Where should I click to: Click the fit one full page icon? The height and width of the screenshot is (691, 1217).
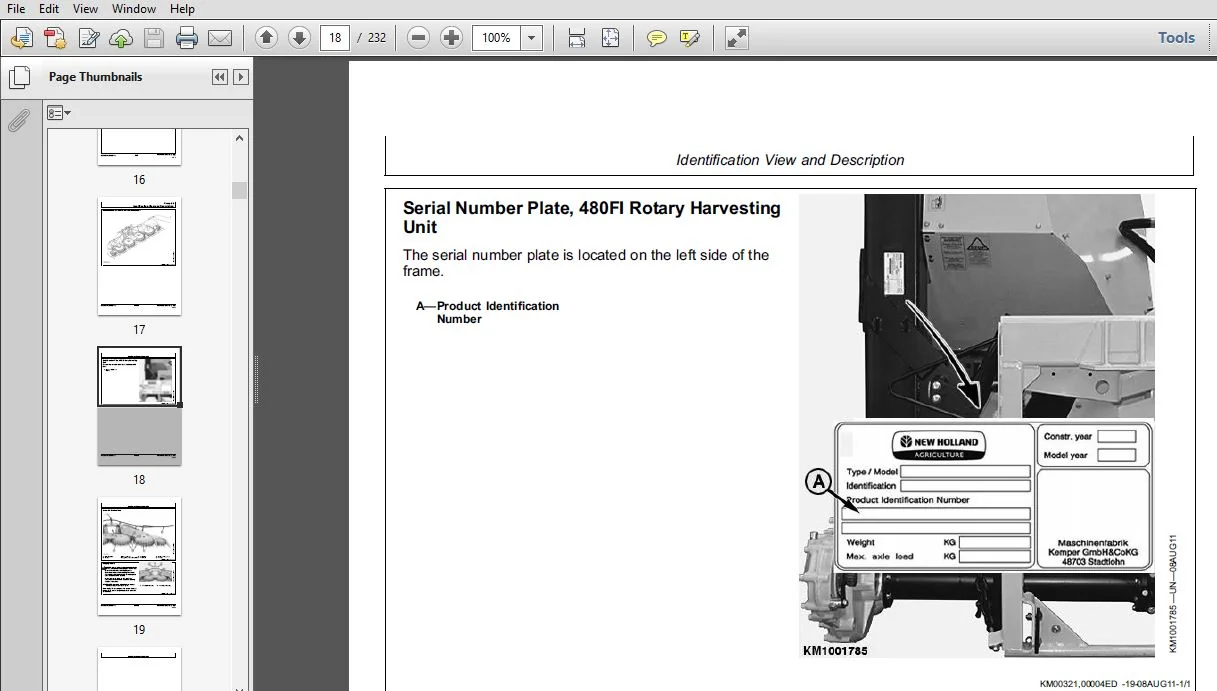coord(610,38)
